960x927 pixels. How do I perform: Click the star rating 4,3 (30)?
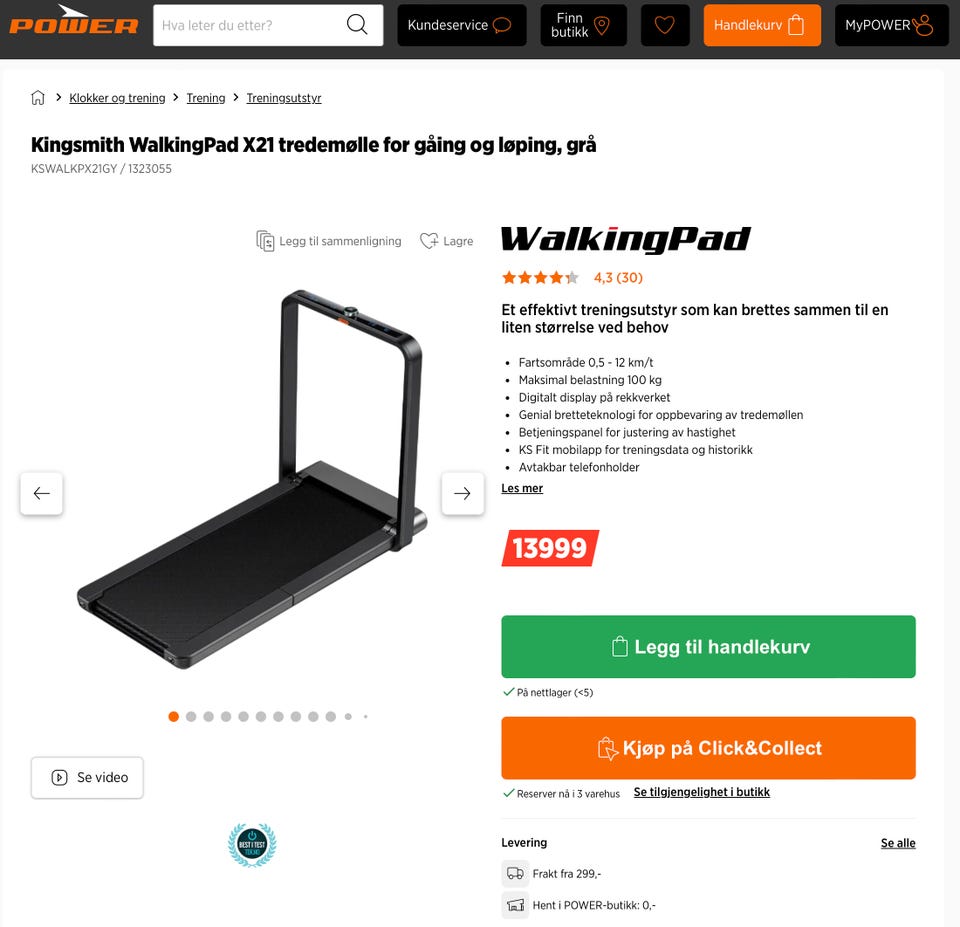[572, 278]
